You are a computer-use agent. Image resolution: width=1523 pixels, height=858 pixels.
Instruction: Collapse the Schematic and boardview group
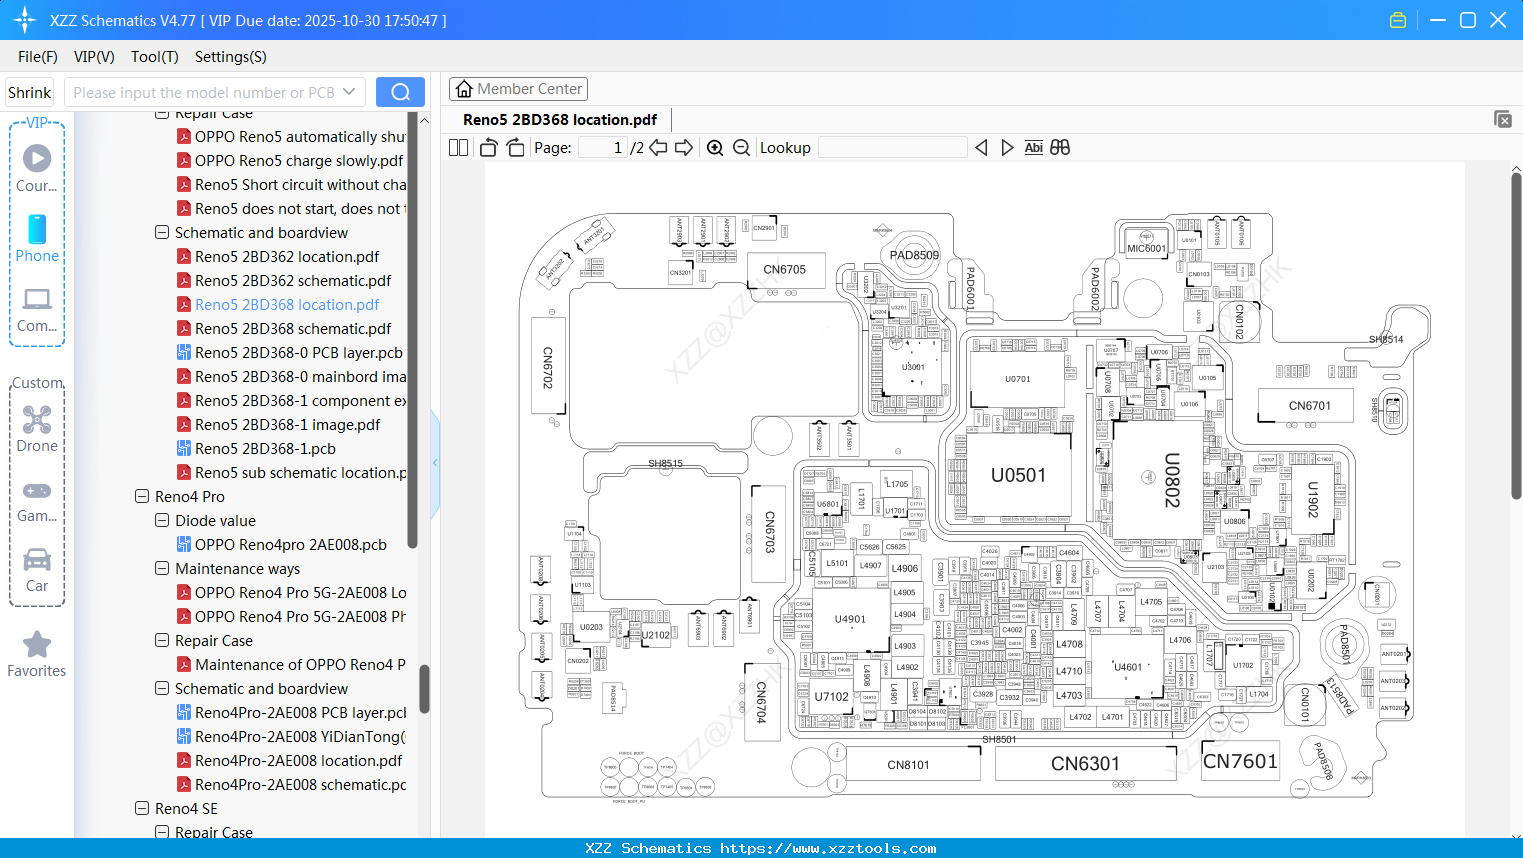[x=161, y=232]
